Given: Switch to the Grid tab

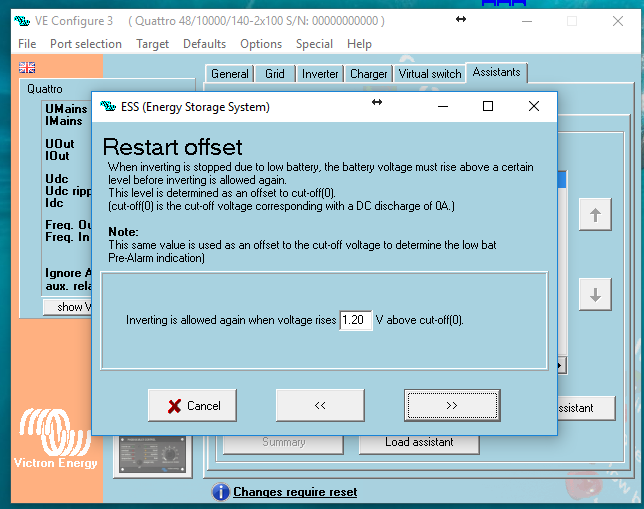Looking at the screenshot, I should coord(275,74).
